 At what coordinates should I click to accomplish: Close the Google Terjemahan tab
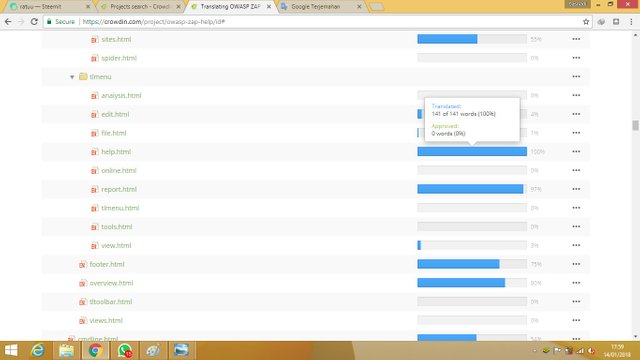tap(359, 7)
